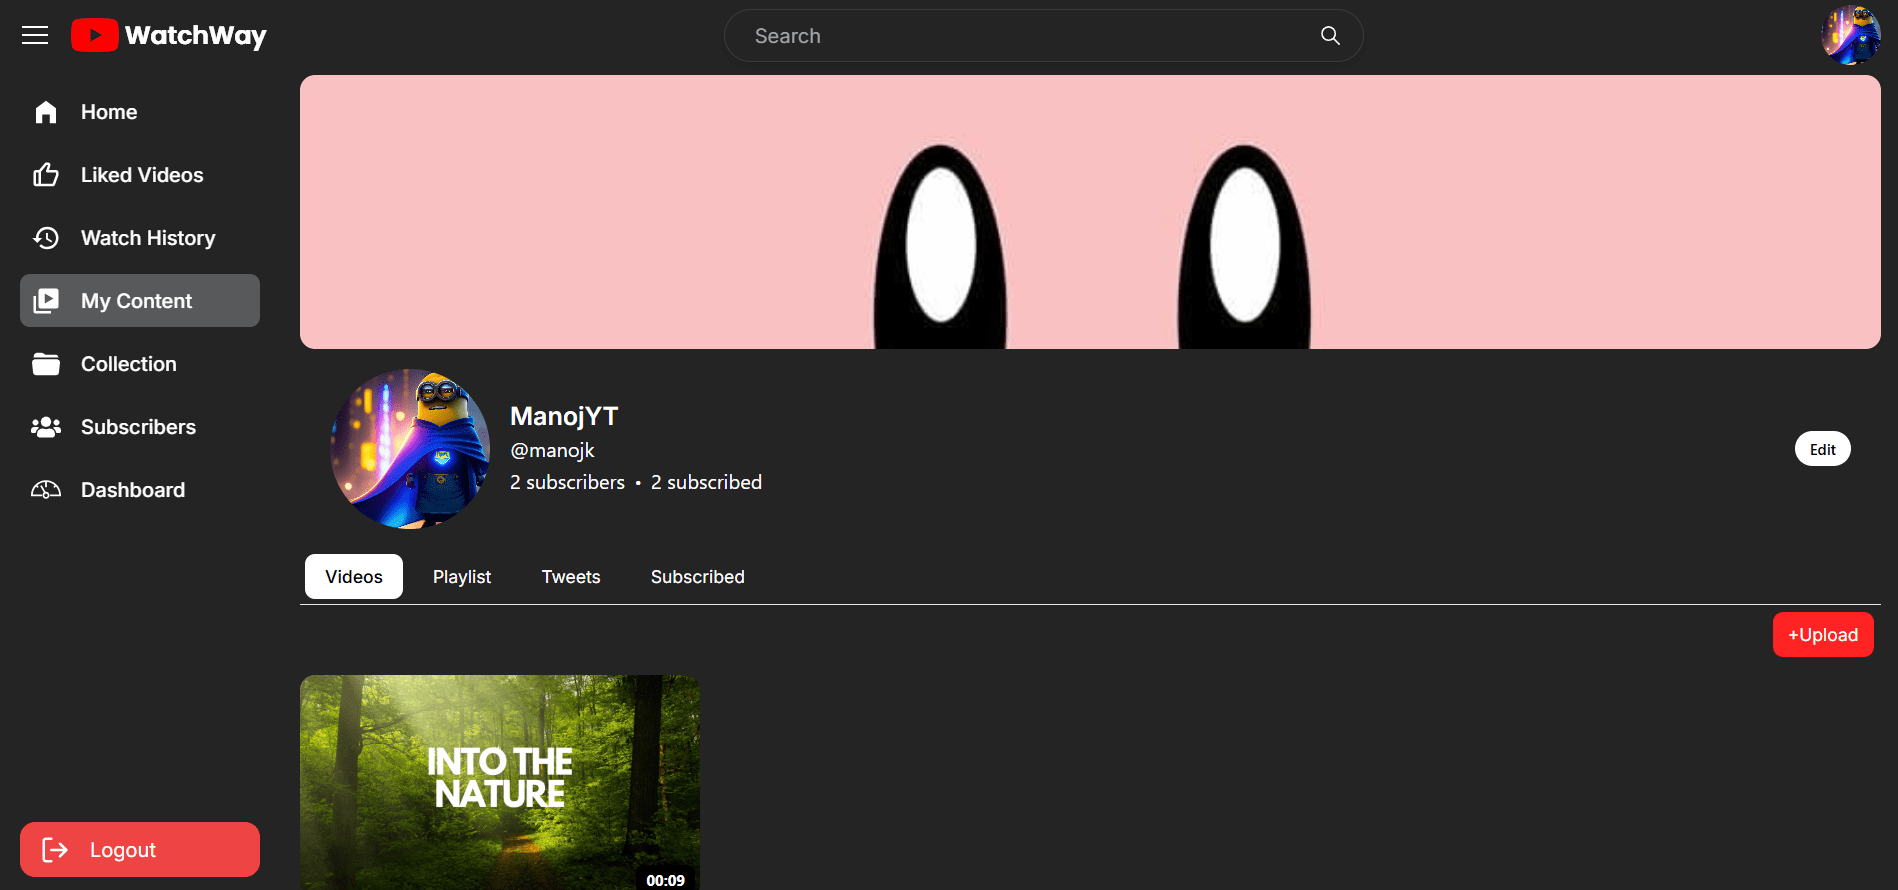Click the Logout button
Screen dimensions: 1898x890
140,849
